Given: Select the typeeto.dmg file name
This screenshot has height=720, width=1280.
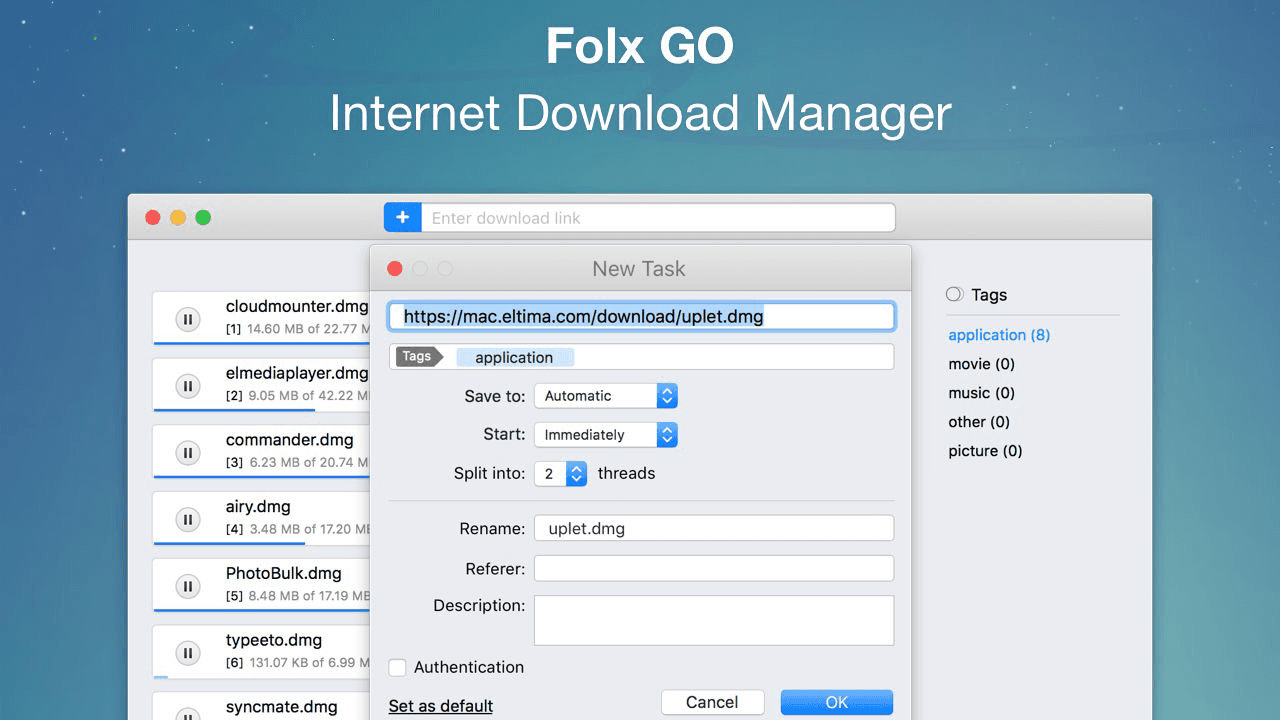Looking at the screenshot, I should [274, 640].
